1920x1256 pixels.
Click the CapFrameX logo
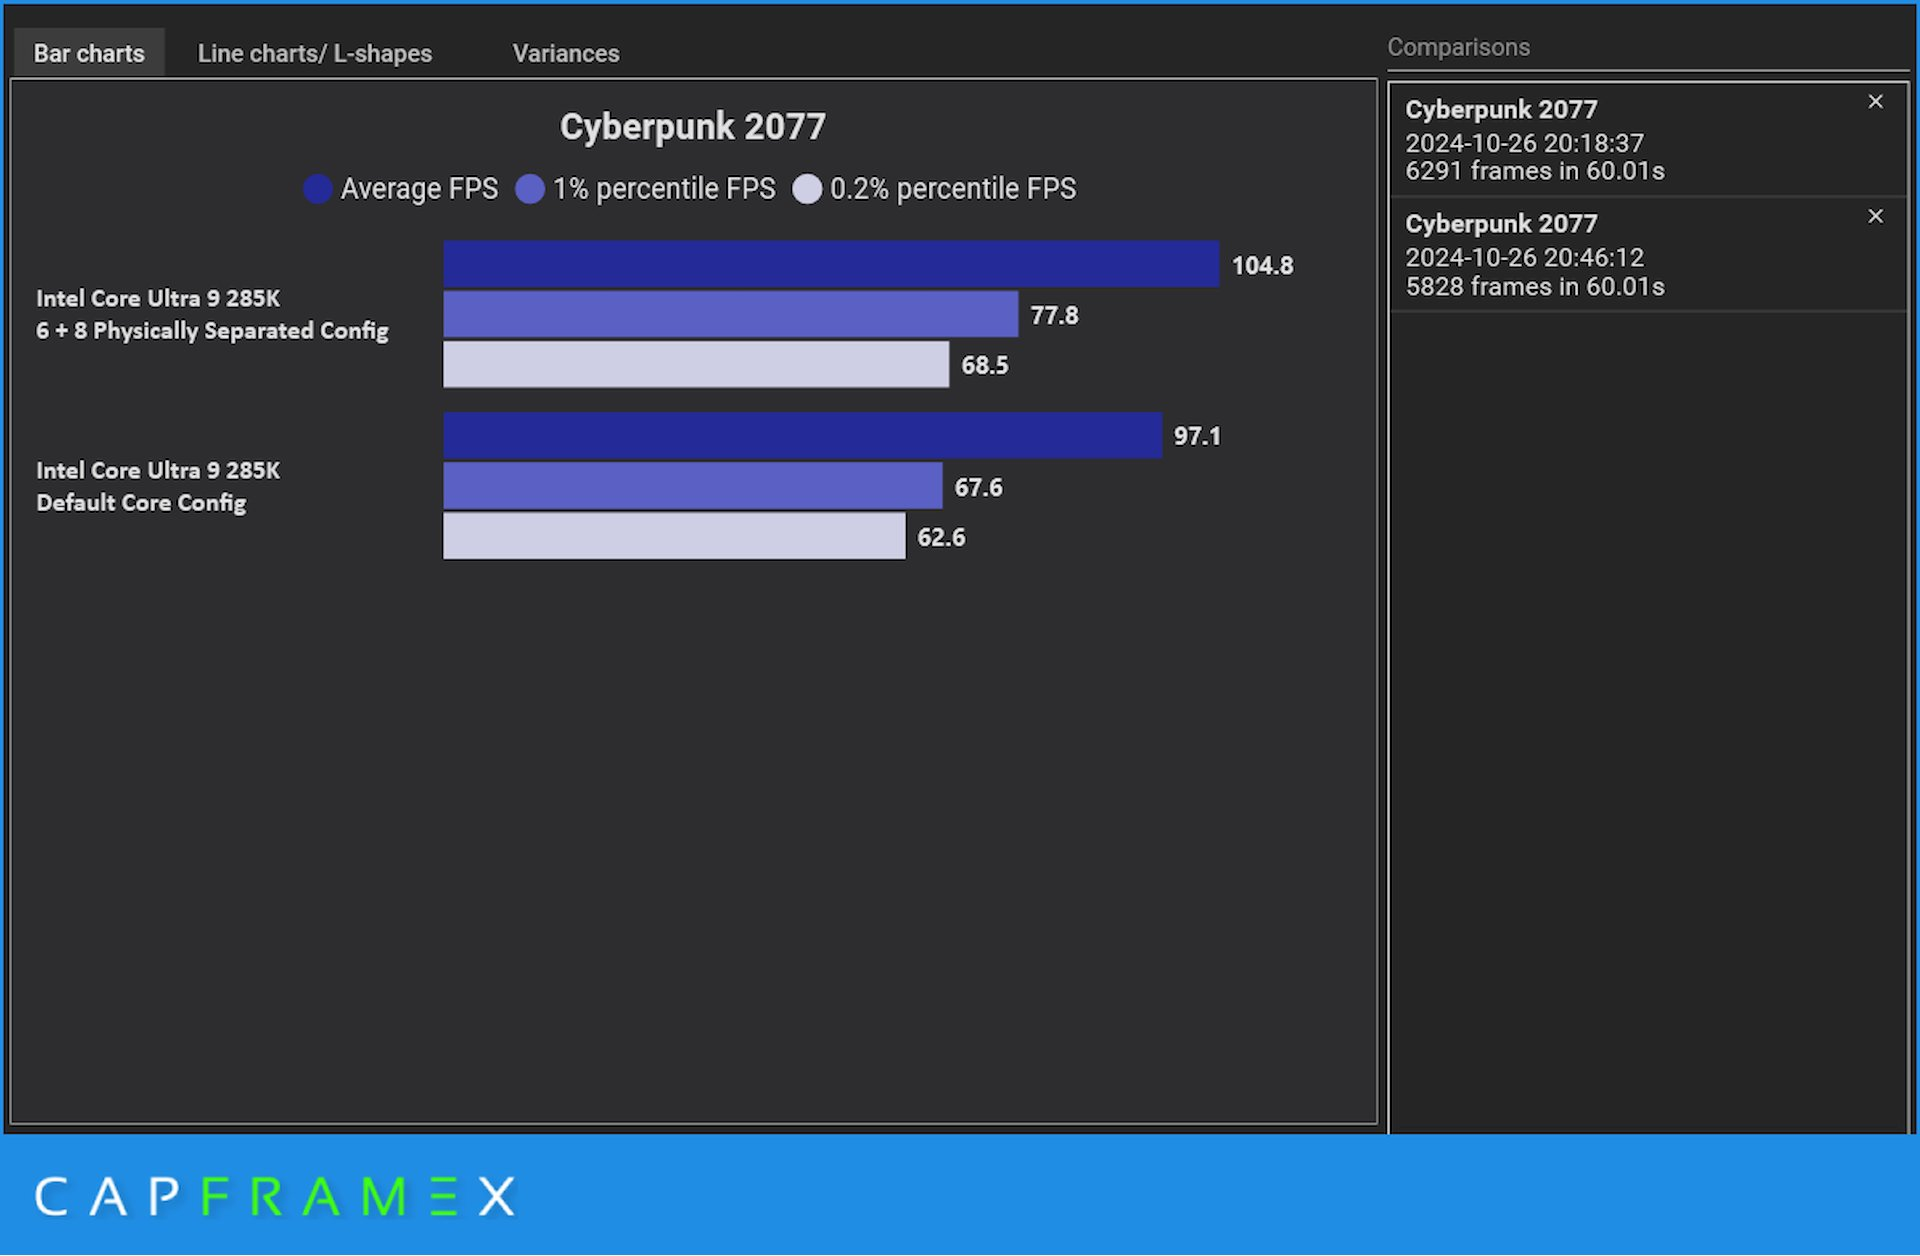coord(275,1196)
